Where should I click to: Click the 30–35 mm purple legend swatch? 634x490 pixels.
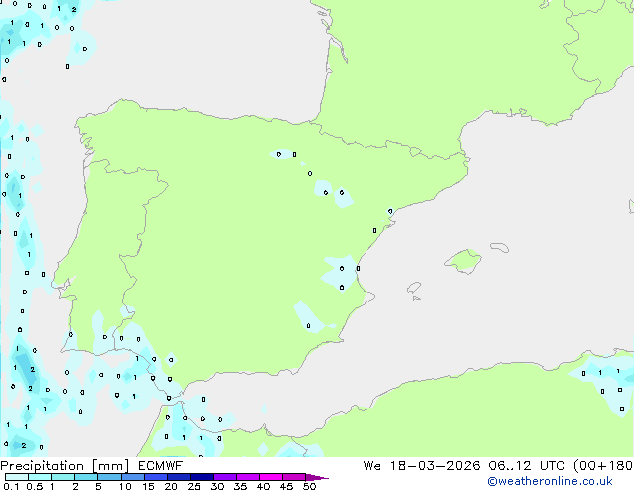point(224,477)
